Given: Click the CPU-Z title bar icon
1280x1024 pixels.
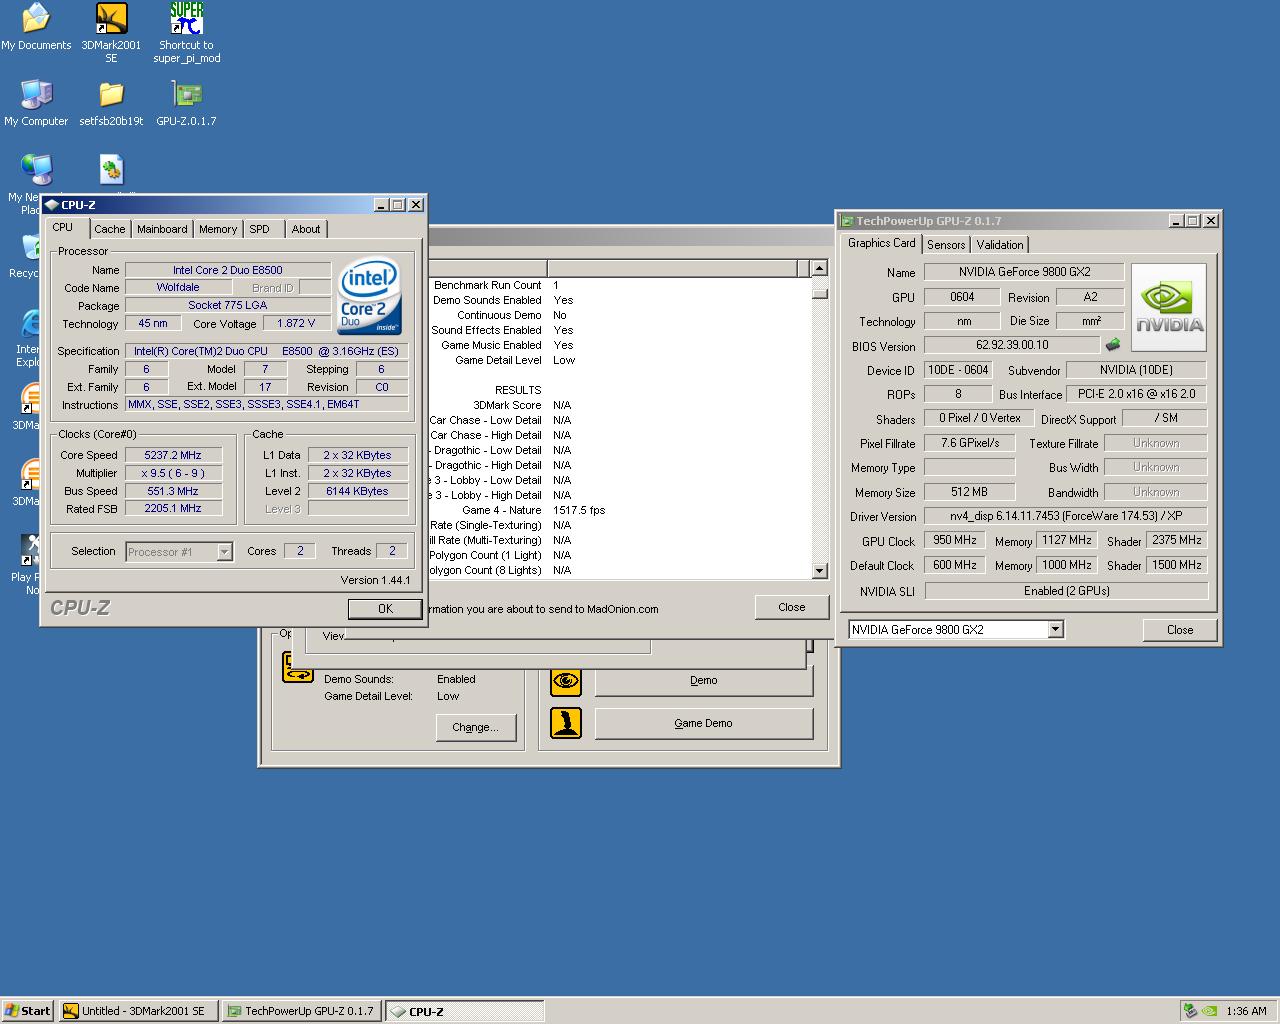Looking at the screenshot, I should click(52, 205).
